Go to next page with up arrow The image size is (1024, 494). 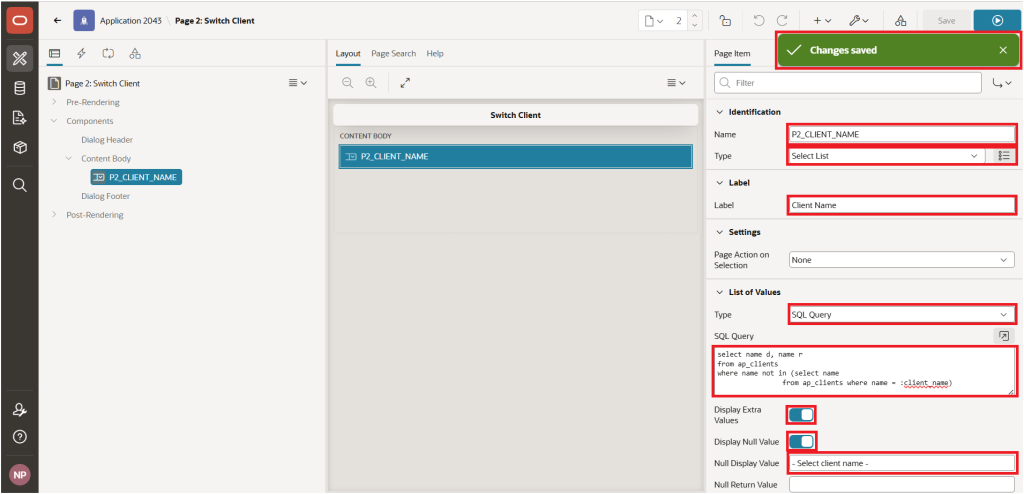click(x=694, y=16)
